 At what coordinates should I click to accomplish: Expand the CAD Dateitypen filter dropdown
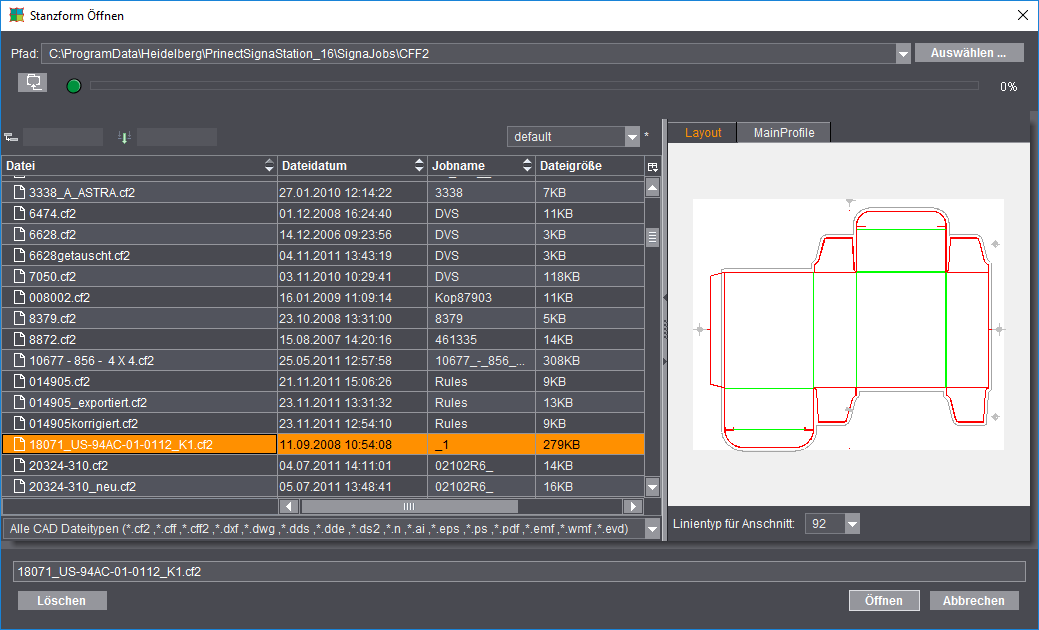[652, 529]
